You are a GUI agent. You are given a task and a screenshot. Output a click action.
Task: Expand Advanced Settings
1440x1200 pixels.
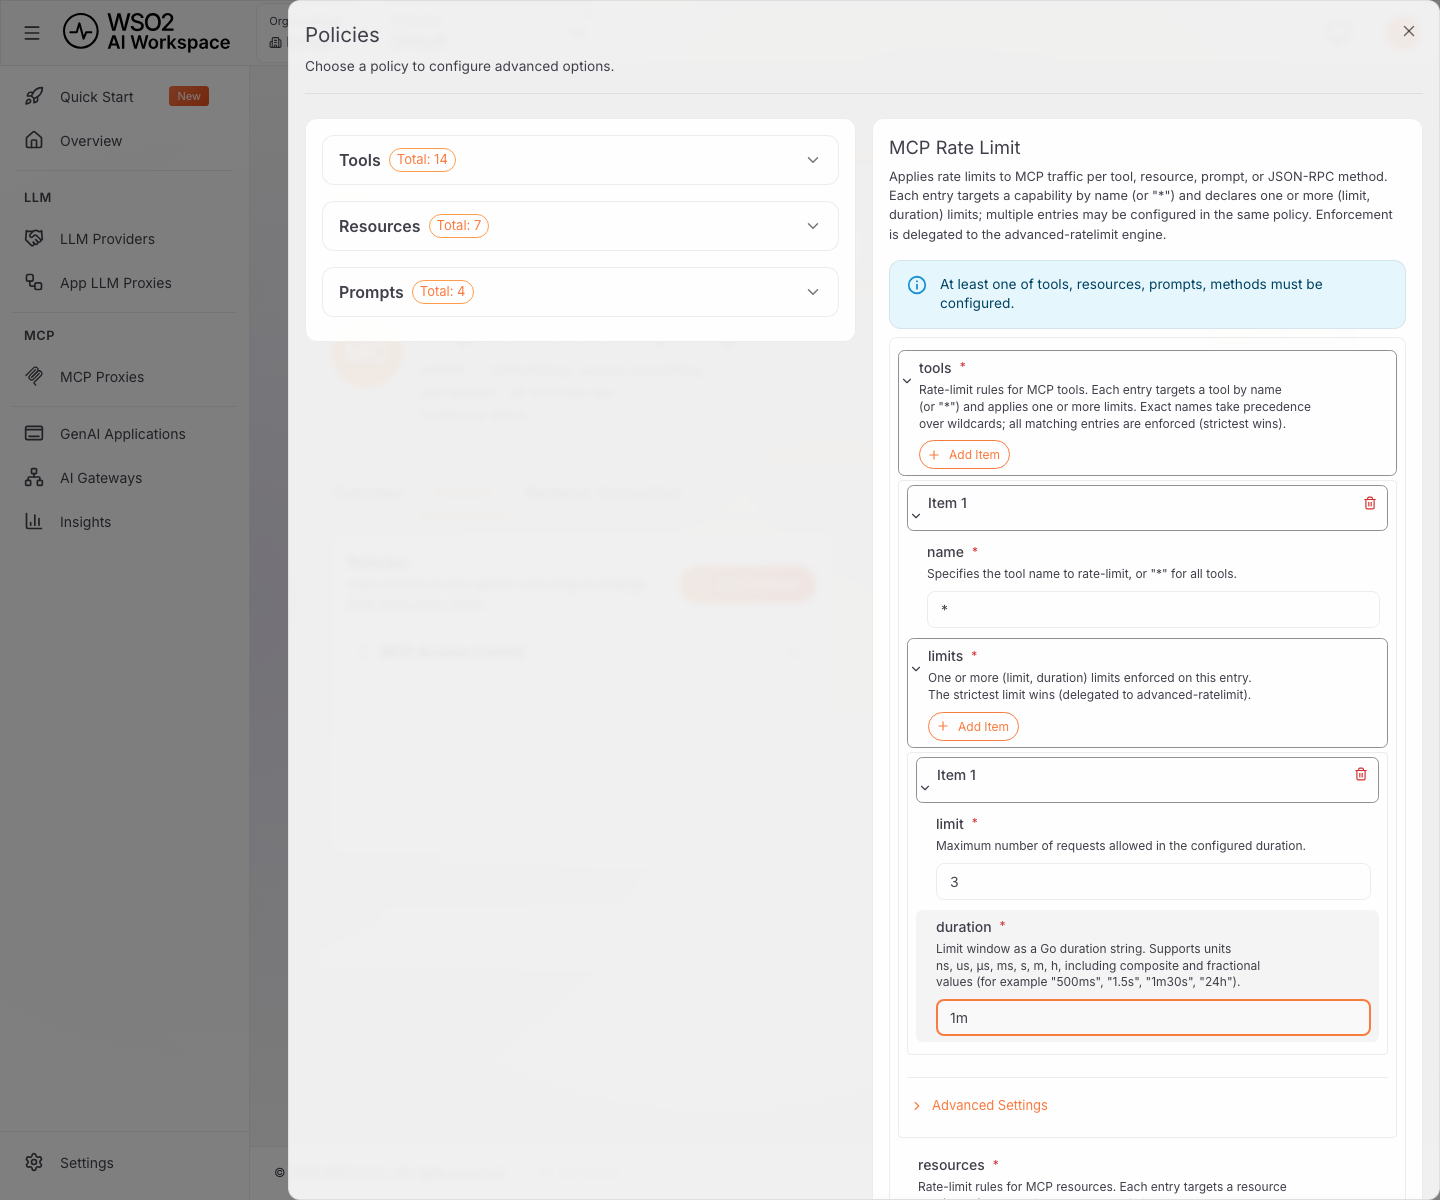click(x=917, y=1105)
